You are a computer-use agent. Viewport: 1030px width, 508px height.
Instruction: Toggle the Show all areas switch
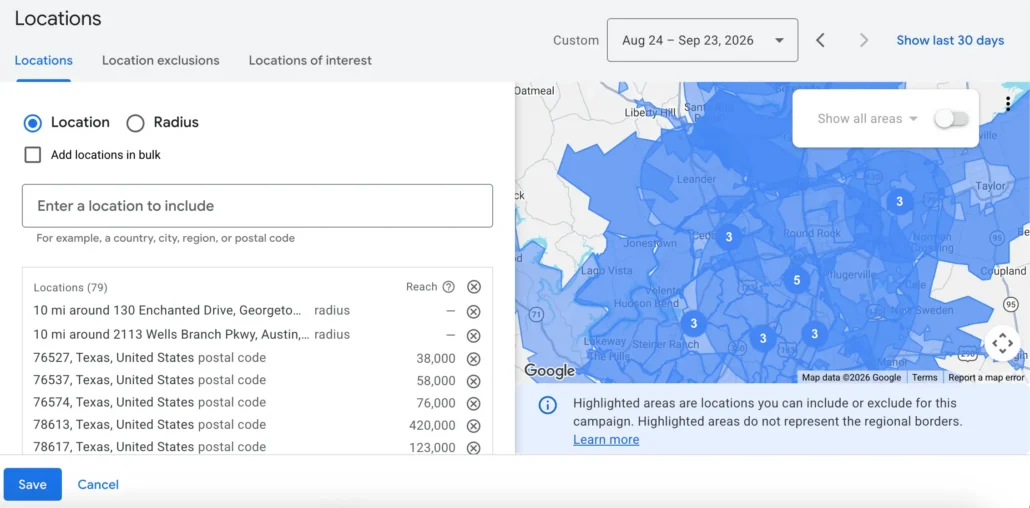click(x=951, y=119)
